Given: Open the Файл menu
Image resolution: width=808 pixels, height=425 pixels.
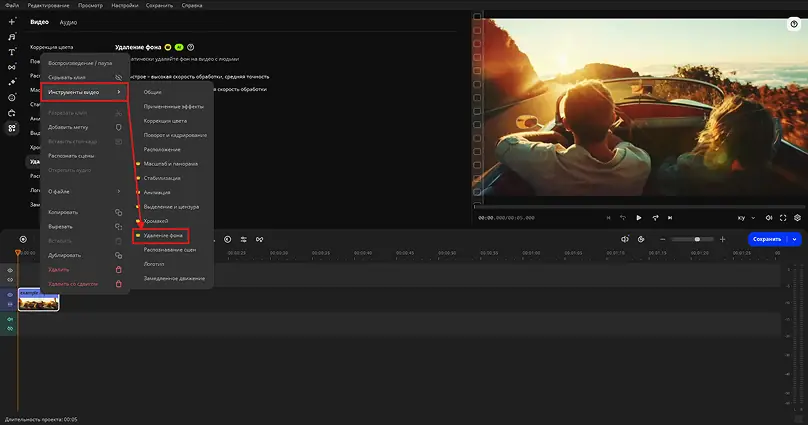Looking at the screenshot, I should click(12, 5).
